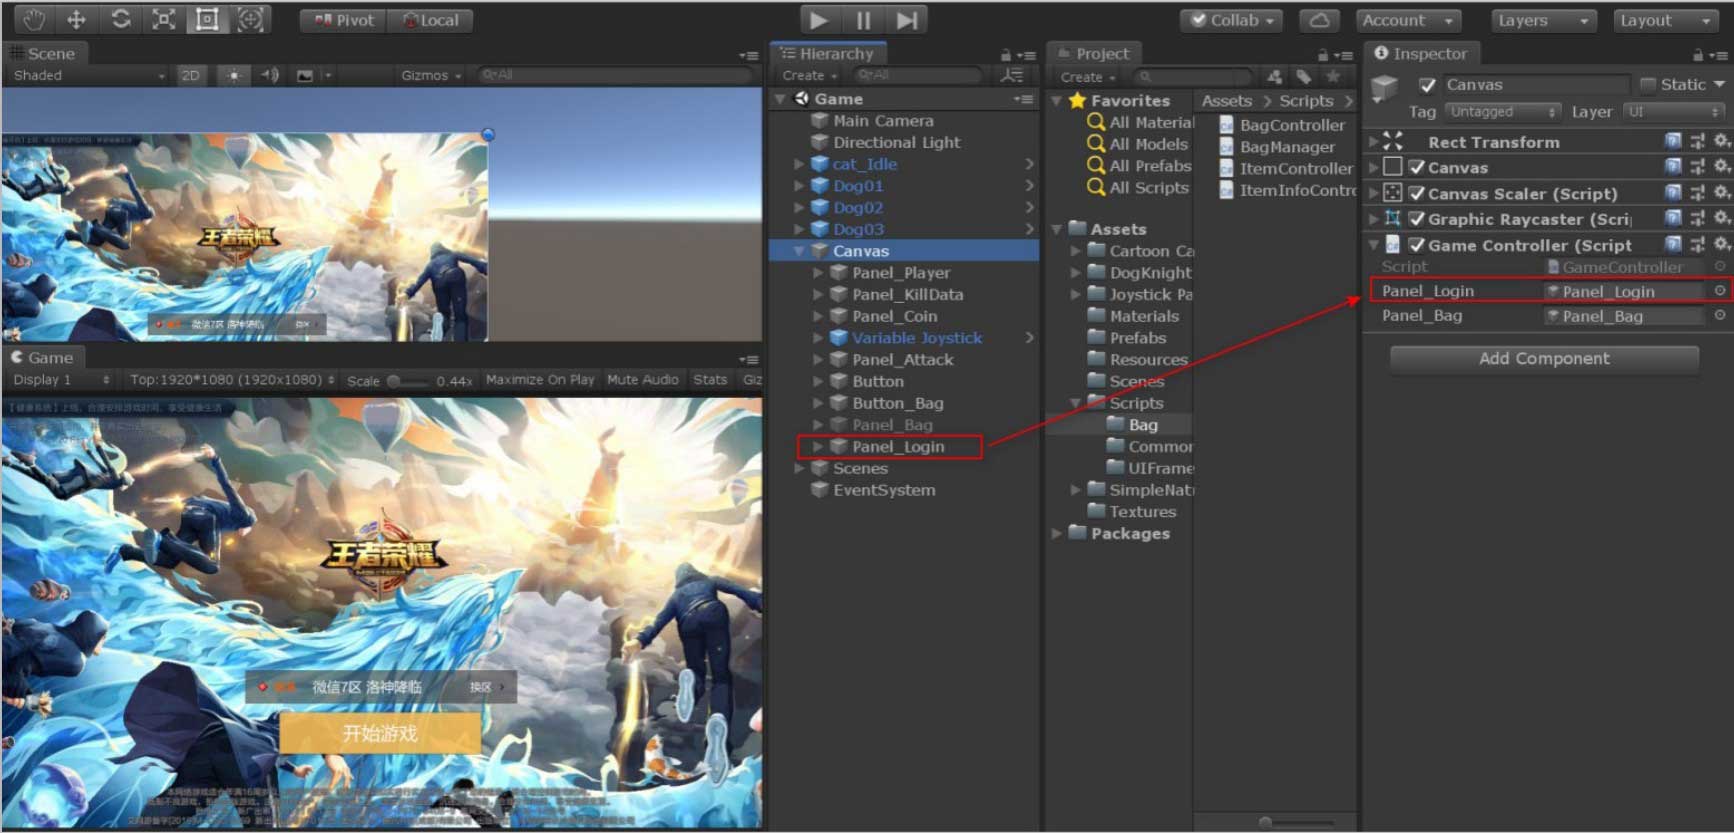The image size is (1734, 833).
Task: Click Project favorites star icon
Action: (x=1332, y=76)
